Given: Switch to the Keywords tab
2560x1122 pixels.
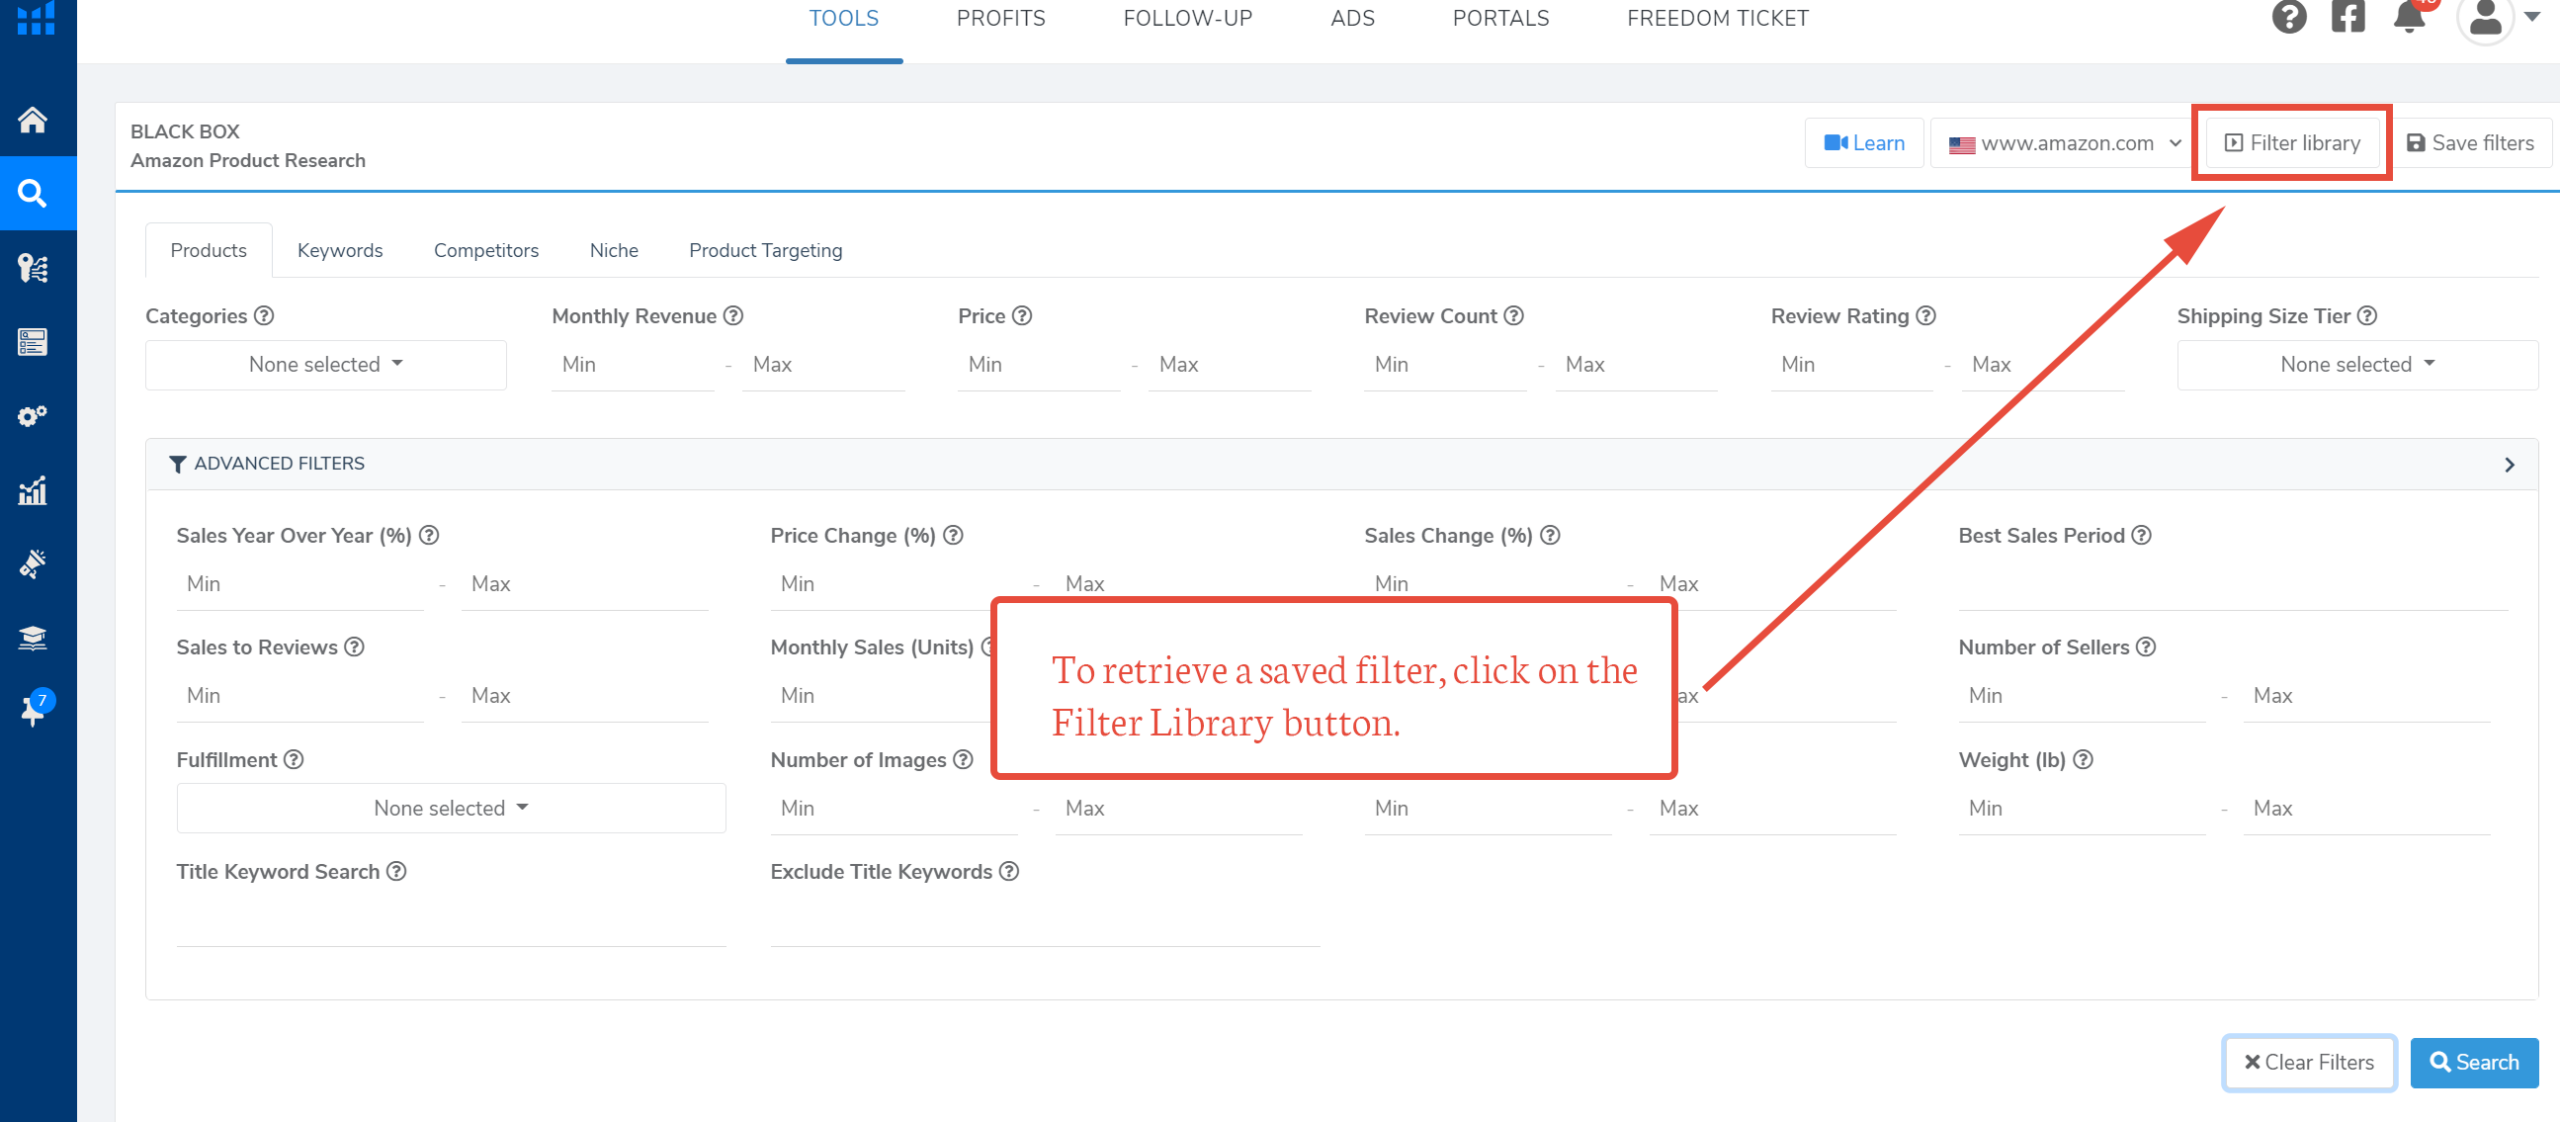Looking at the screenshot, I should coord(340,250).
